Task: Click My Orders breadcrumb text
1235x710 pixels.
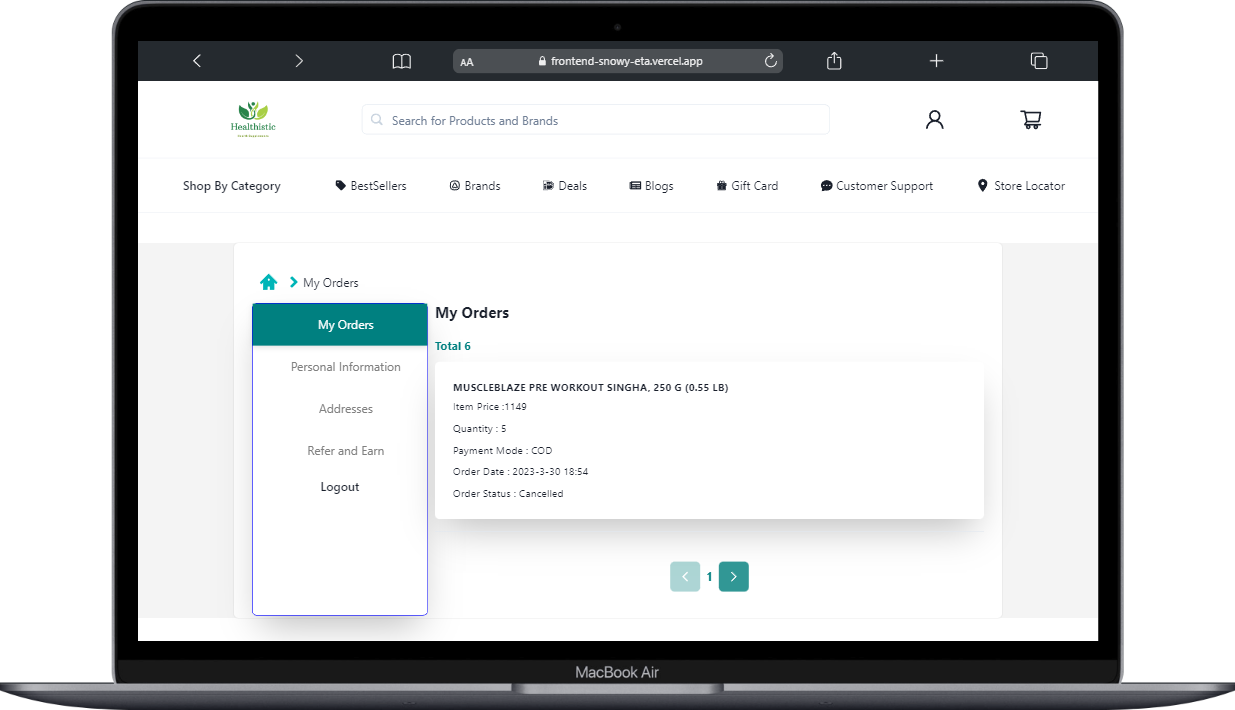Action: tap(331, 283)
